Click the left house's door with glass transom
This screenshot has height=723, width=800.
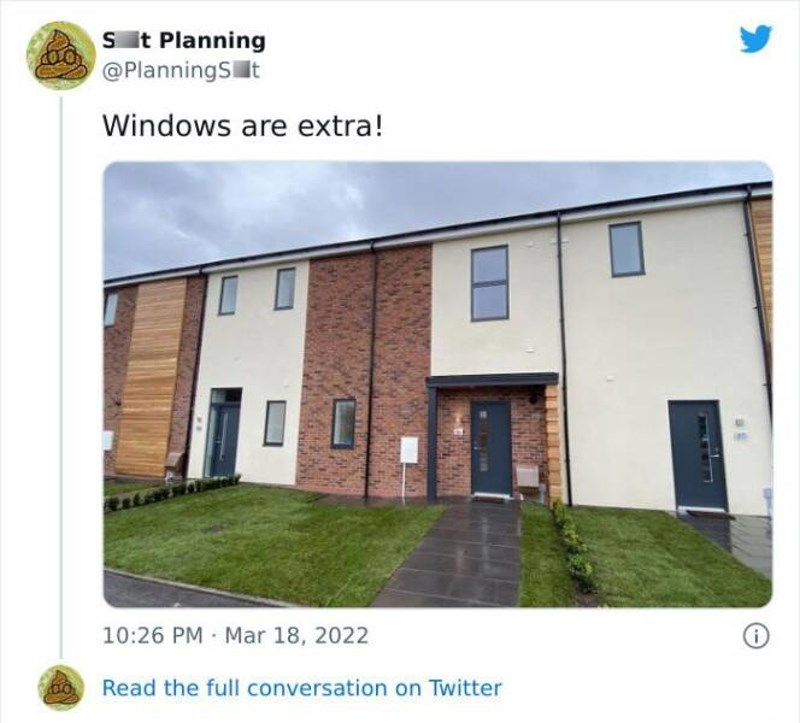(224, 432)
